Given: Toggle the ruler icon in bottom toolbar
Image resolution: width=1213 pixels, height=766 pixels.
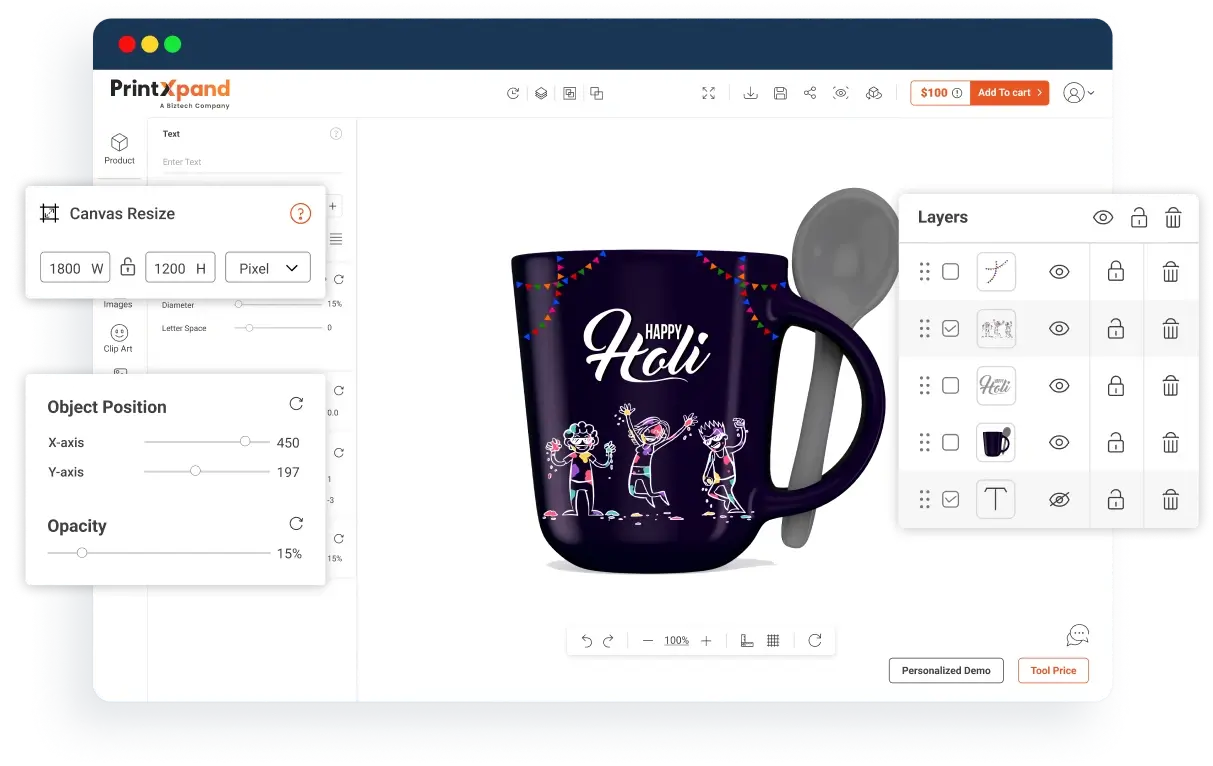Looking at the screenshot, I should click(746, 641).
